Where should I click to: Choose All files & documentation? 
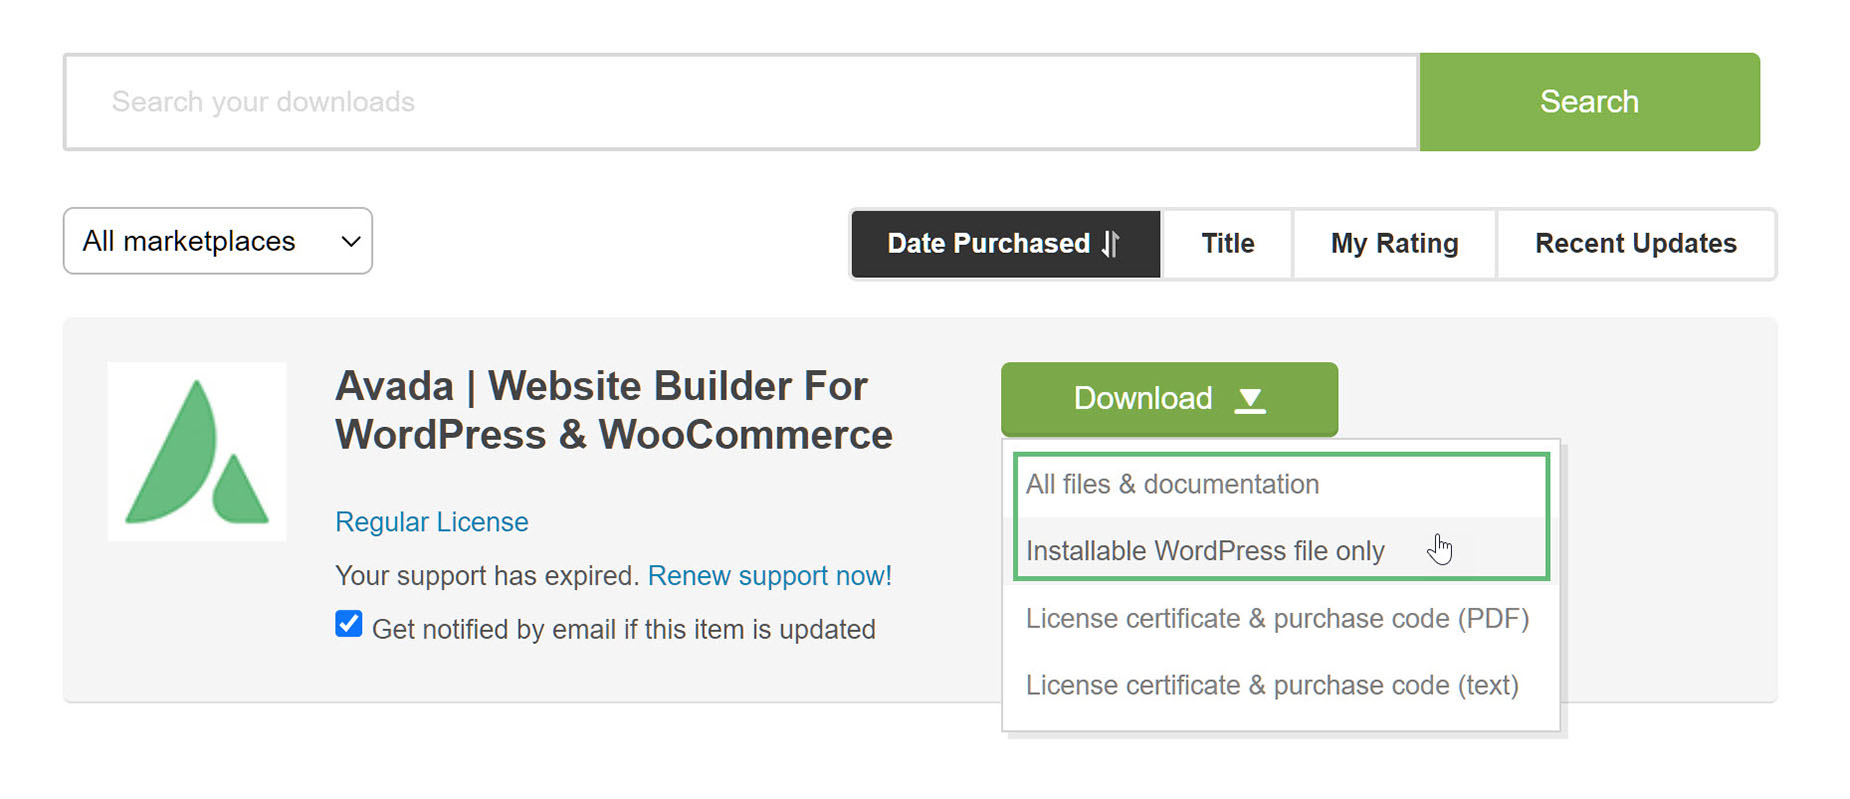pos(1280,484)
